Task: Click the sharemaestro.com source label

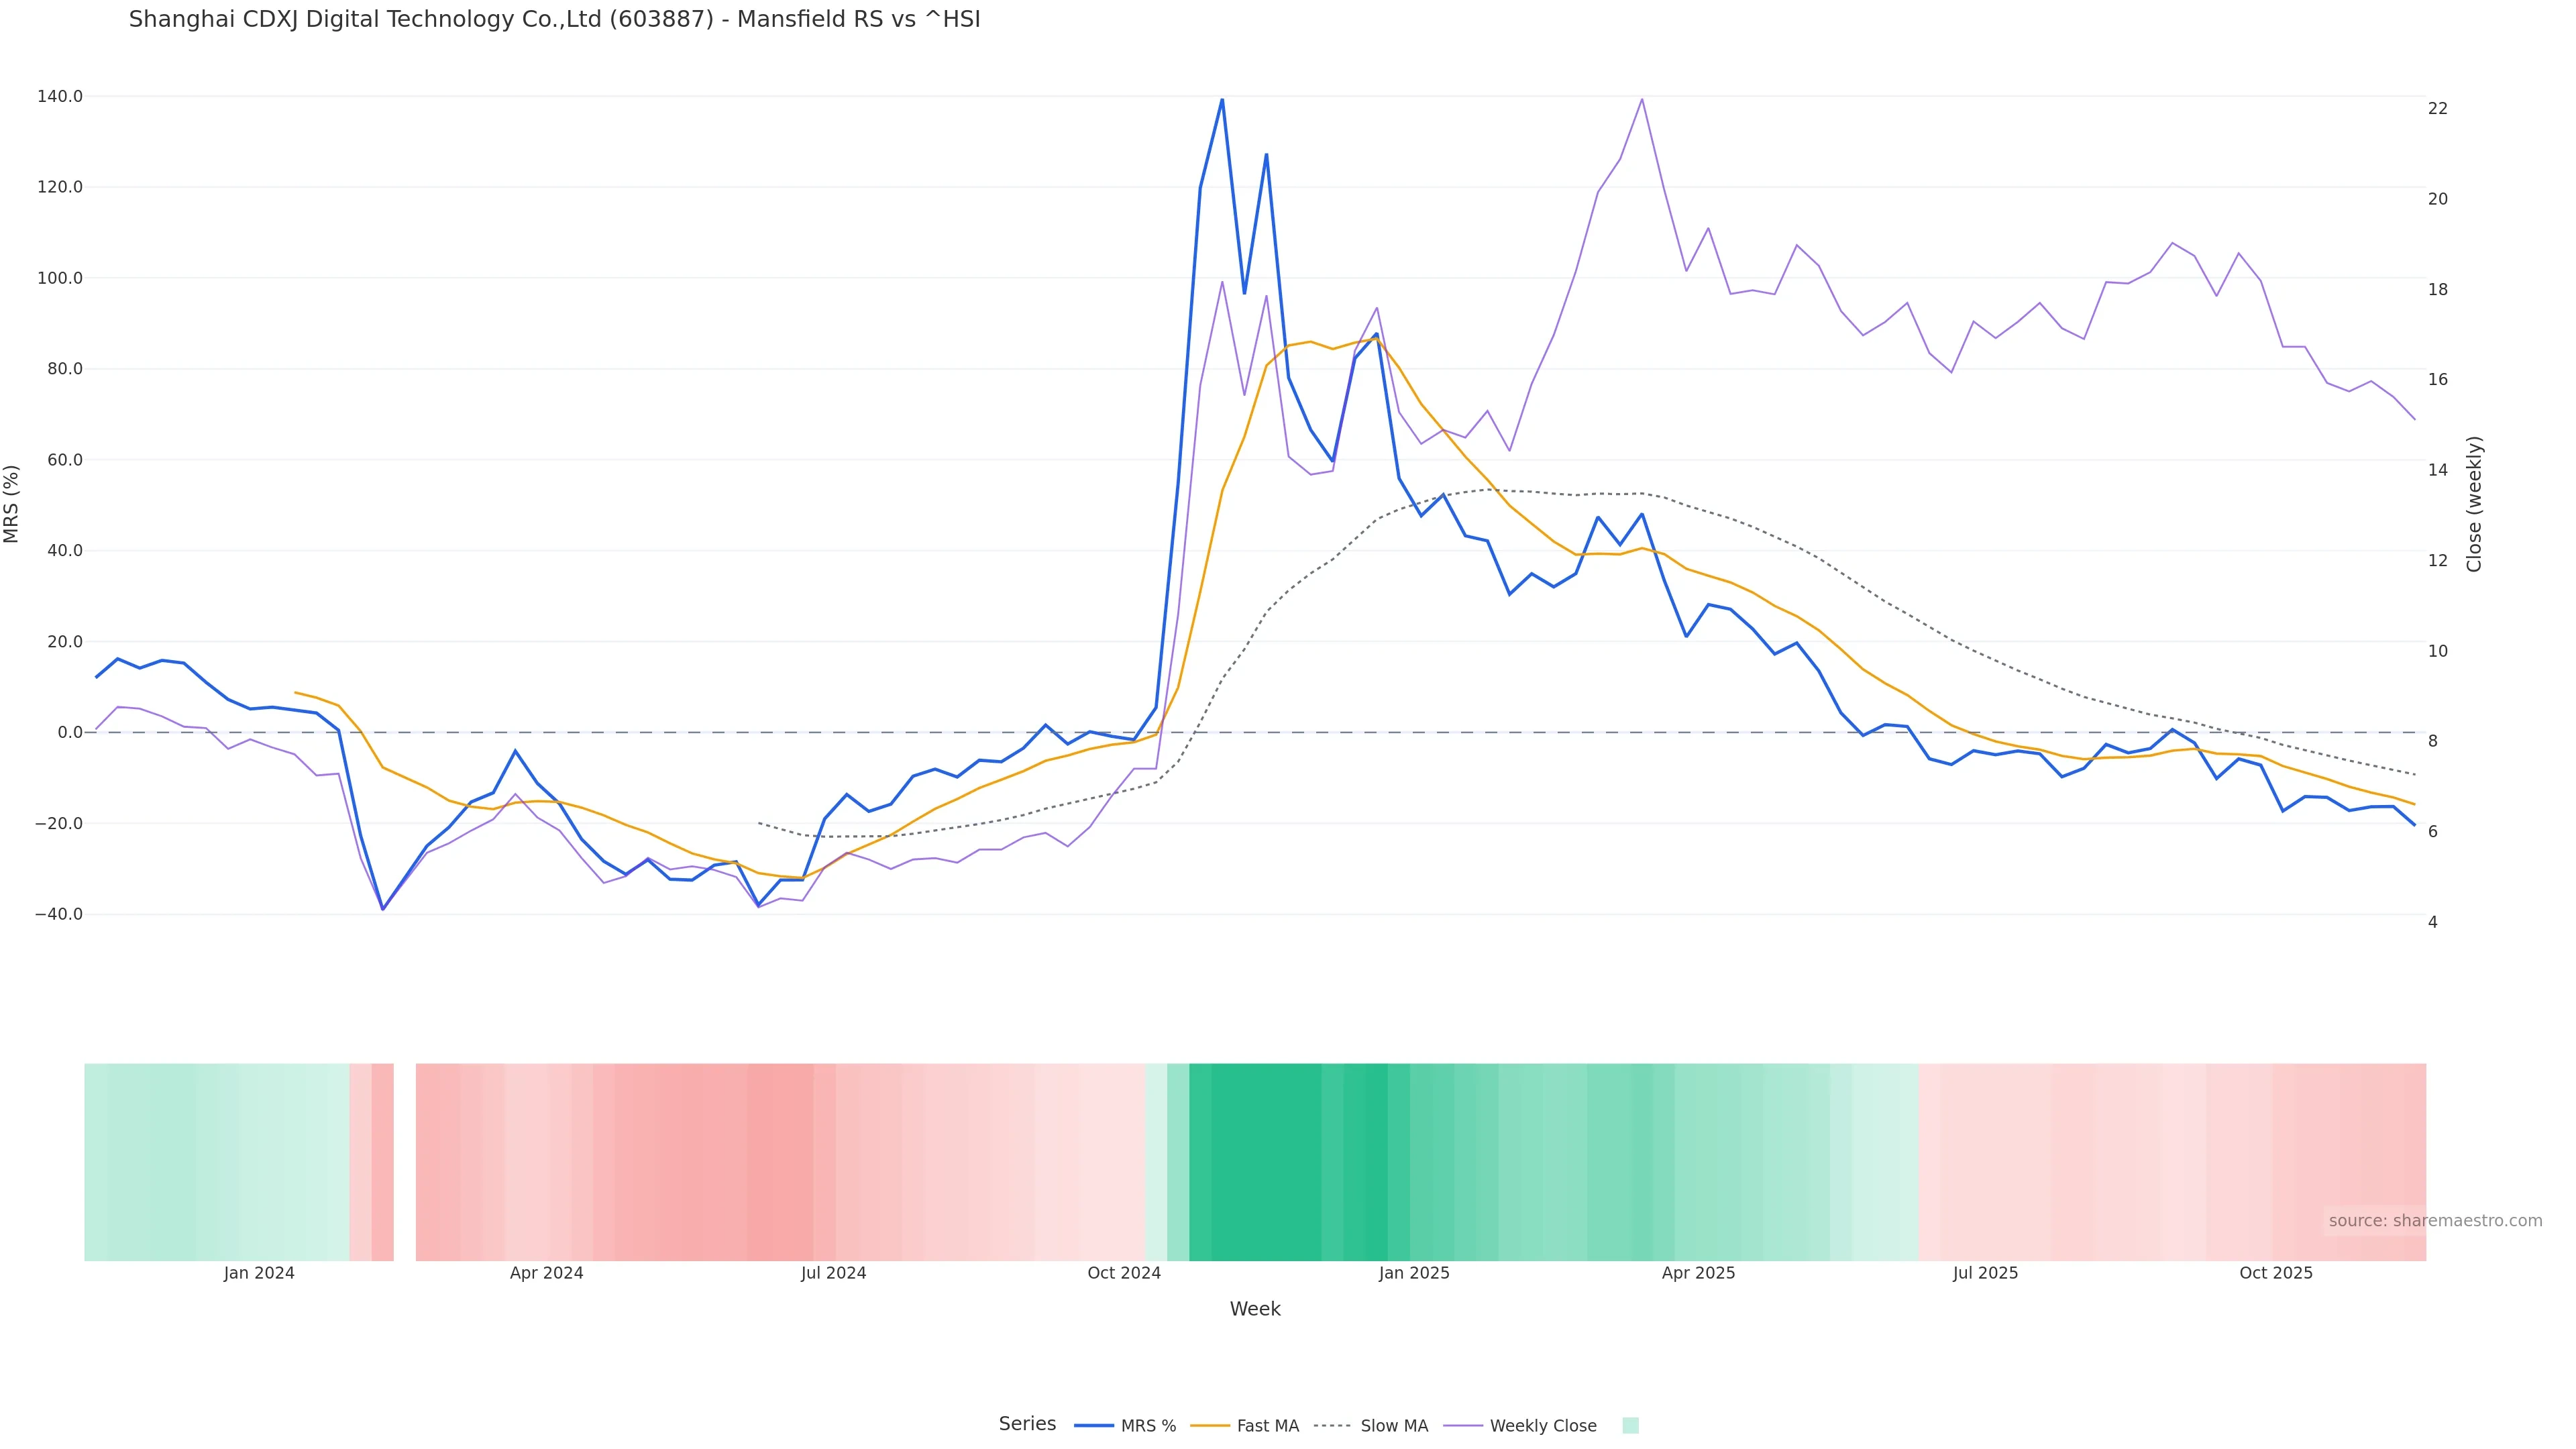Action: (2434, 1221)
